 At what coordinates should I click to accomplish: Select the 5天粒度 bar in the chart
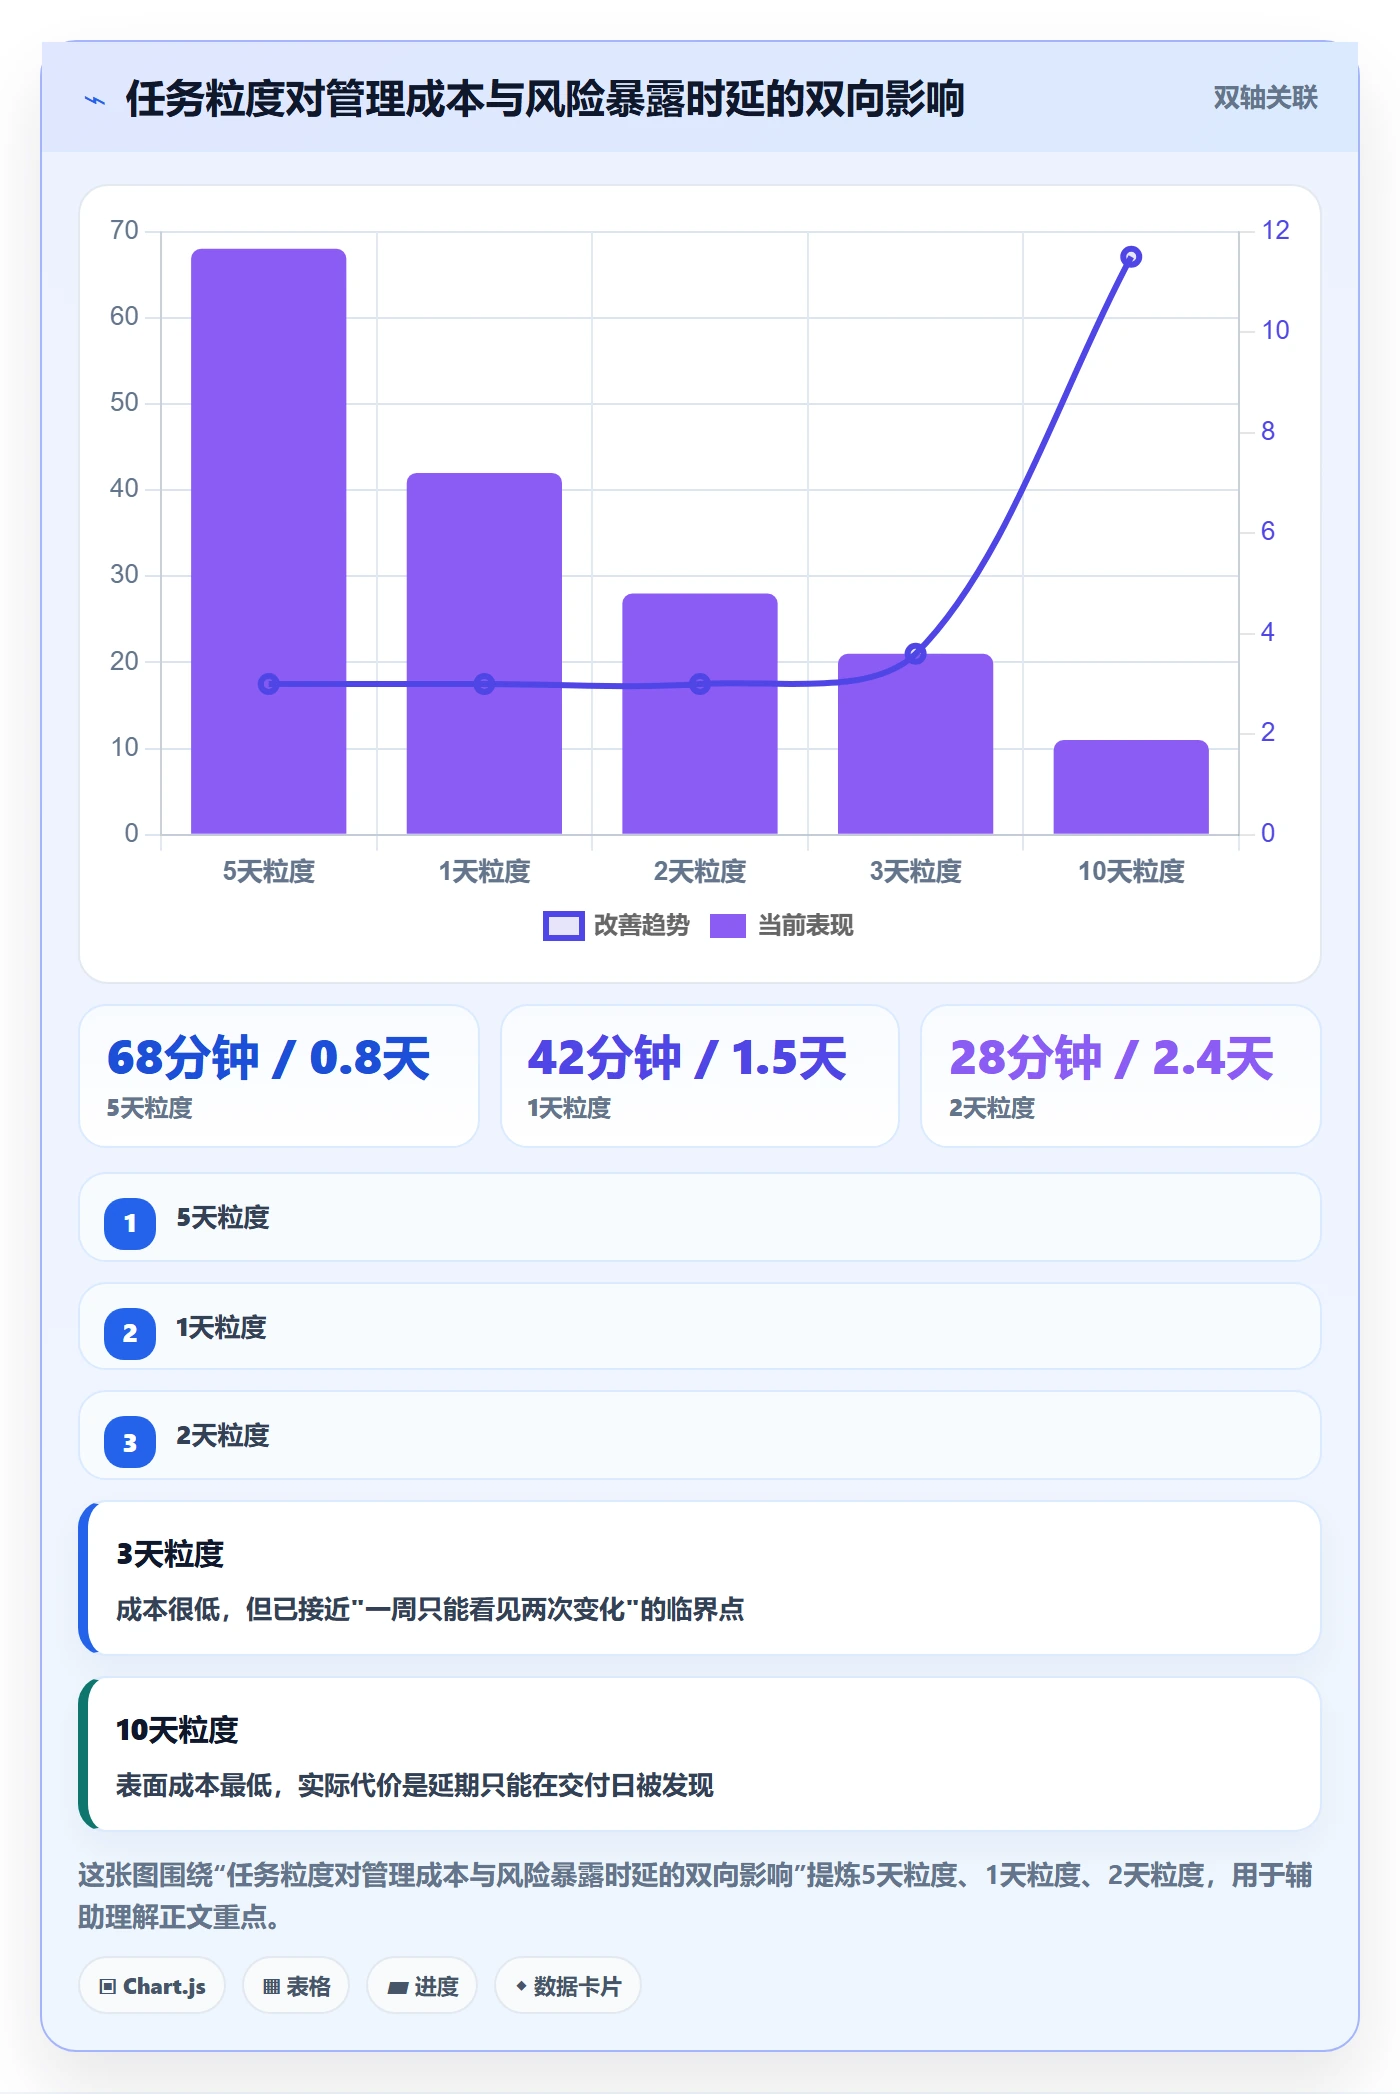point(269,541)
